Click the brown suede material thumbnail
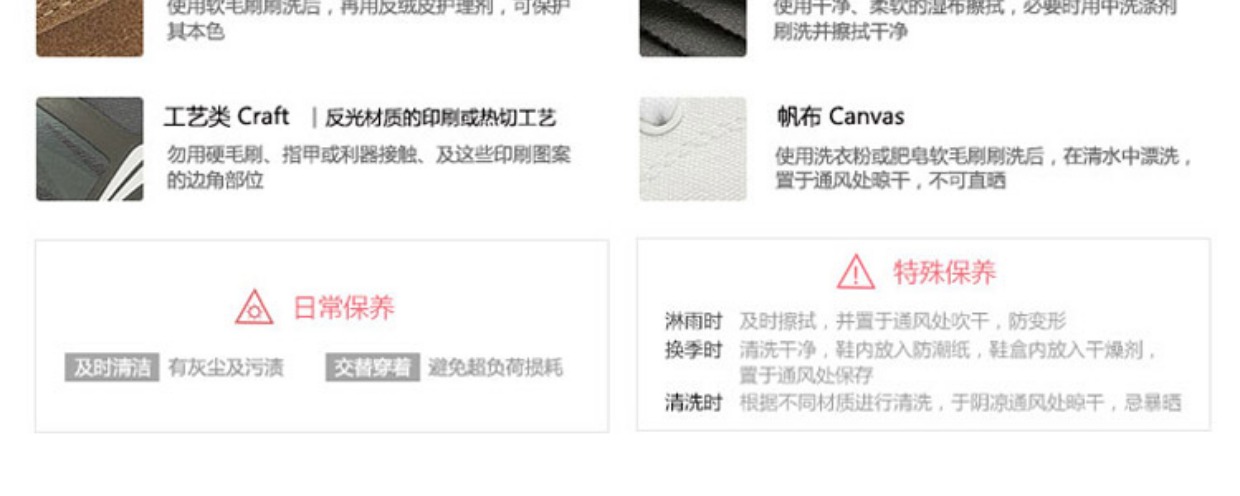 (90, 28)
